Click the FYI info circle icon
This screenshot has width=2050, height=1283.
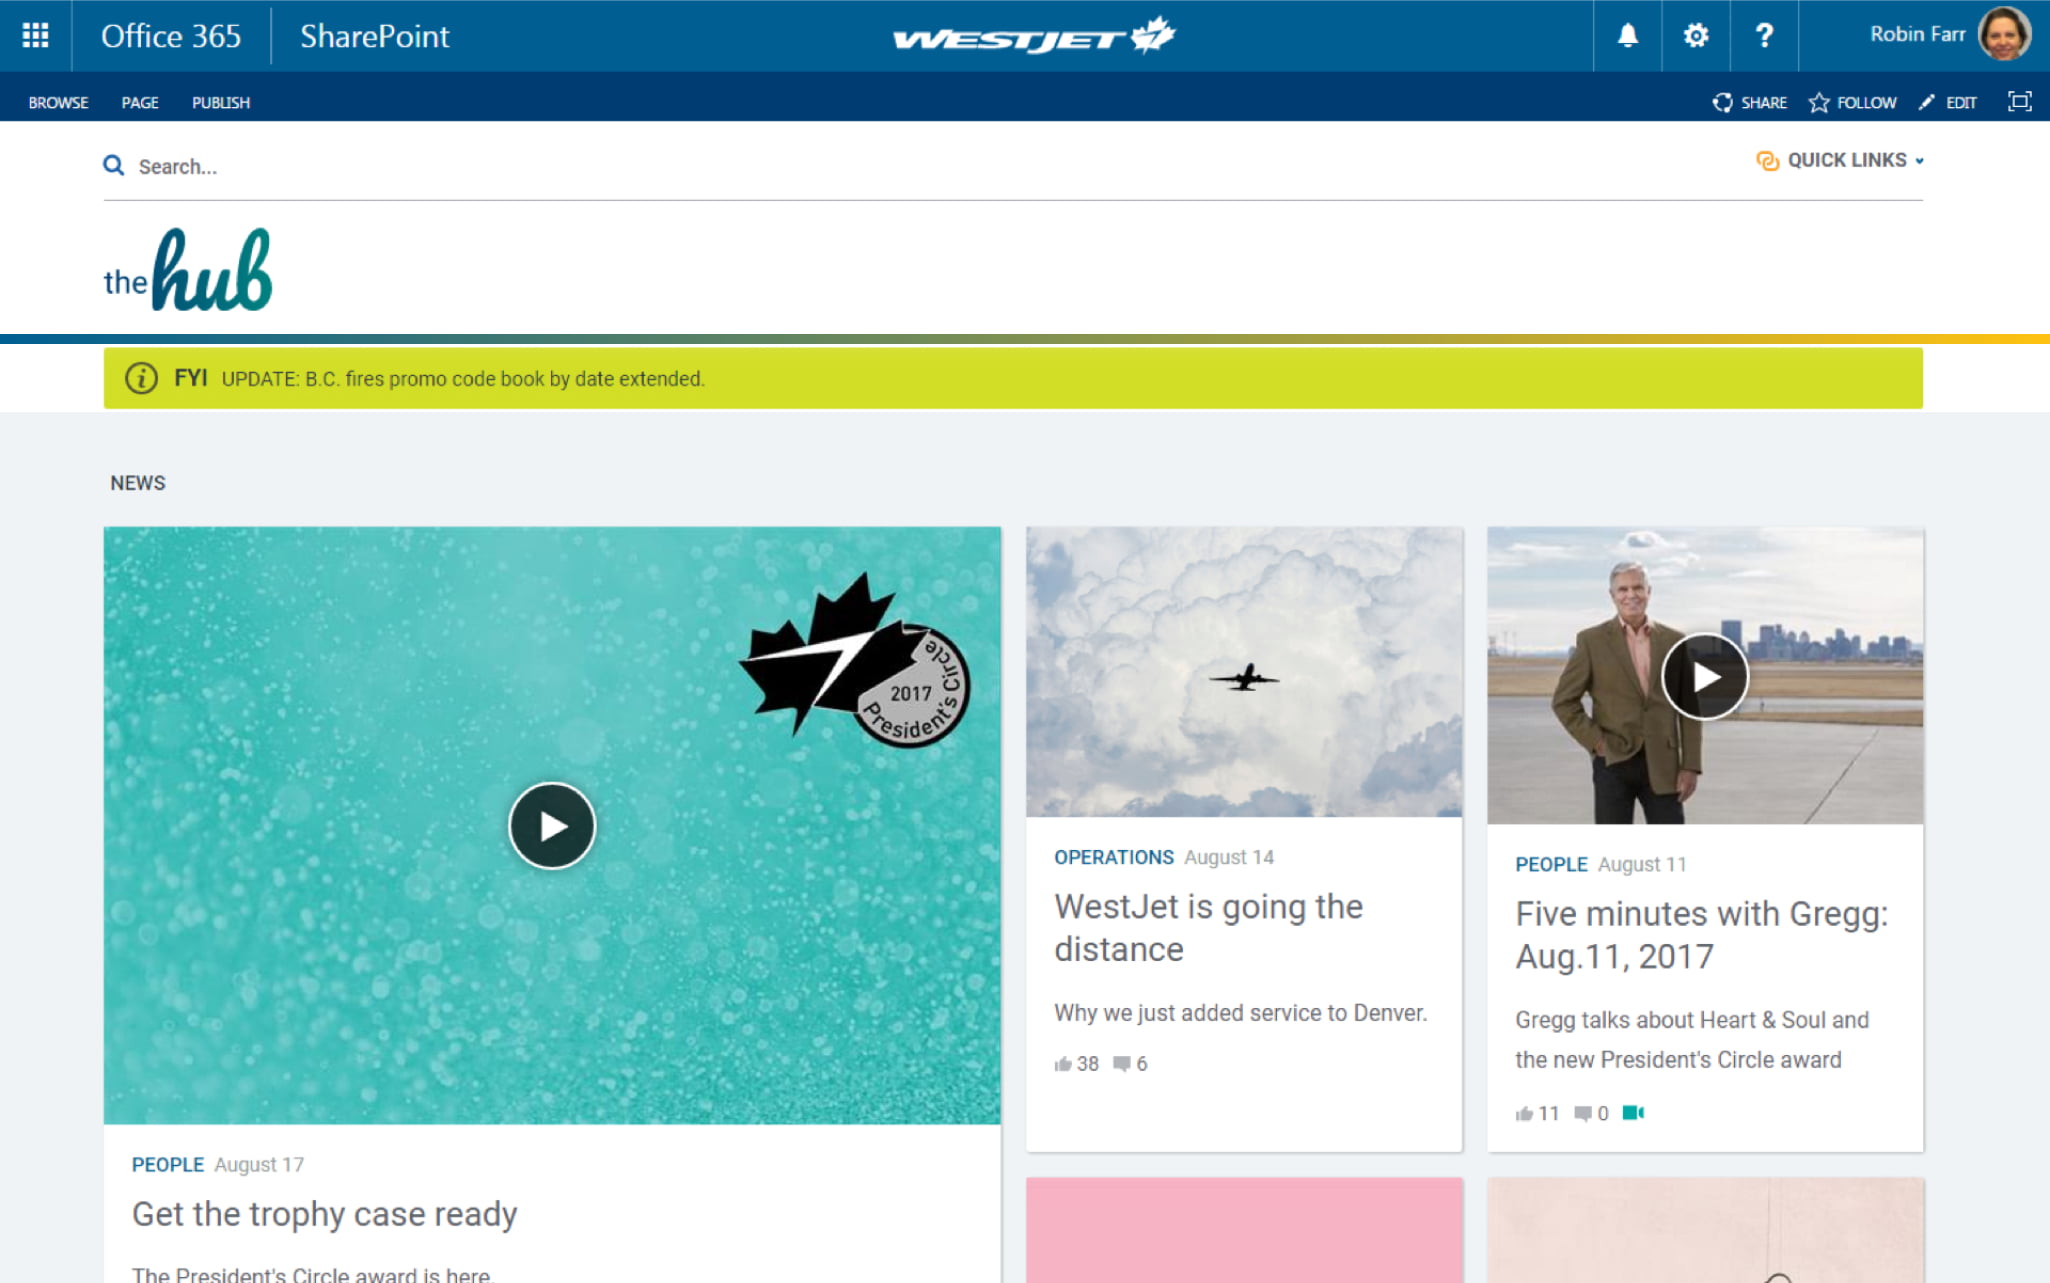(141, 379)
